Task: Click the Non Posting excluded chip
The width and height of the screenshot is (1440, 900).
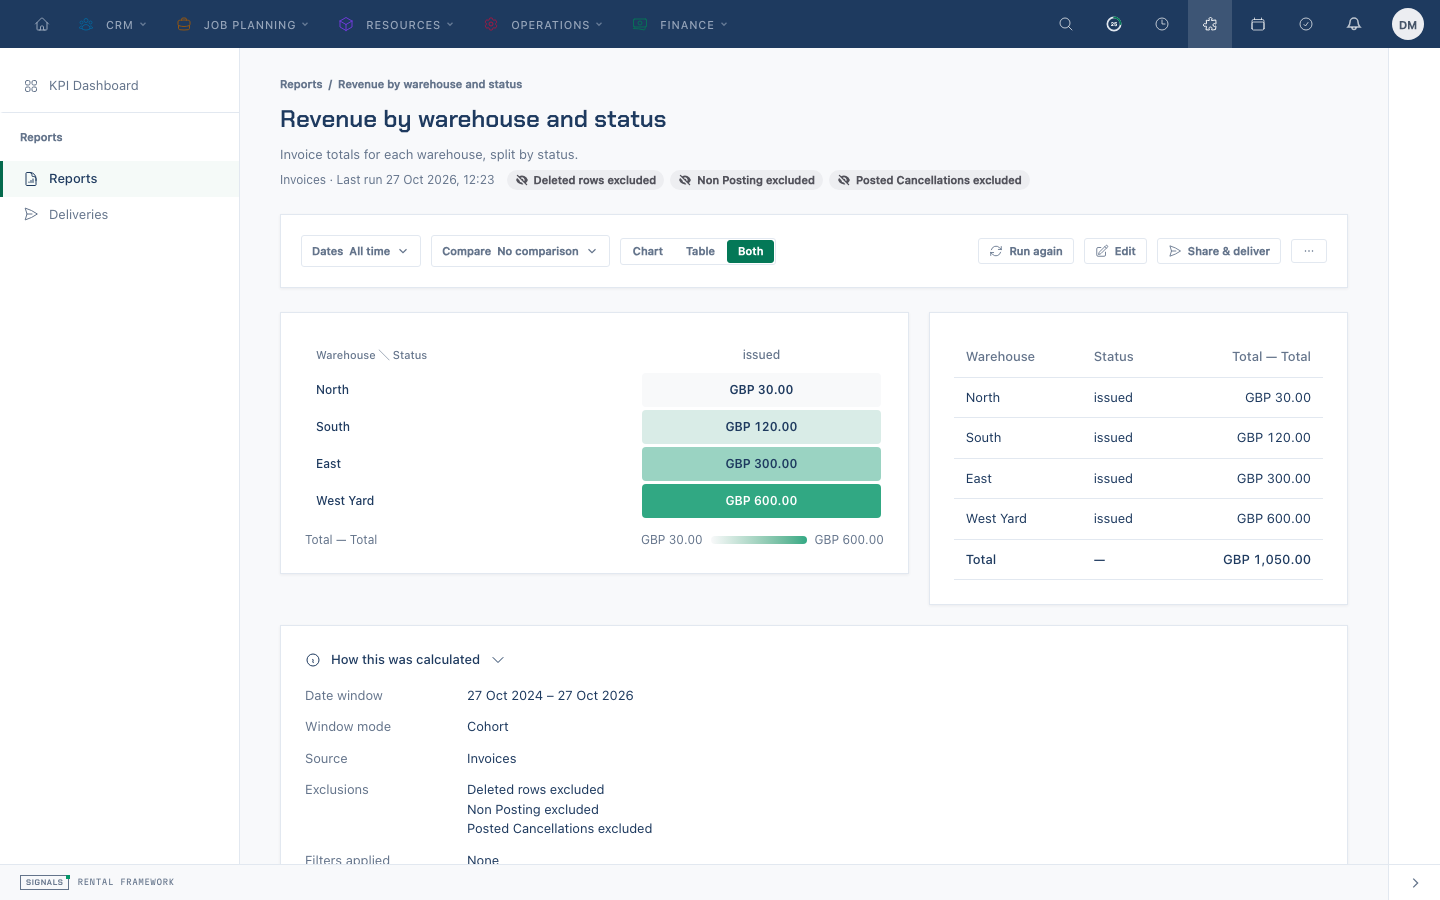Action: pos(747,180)
